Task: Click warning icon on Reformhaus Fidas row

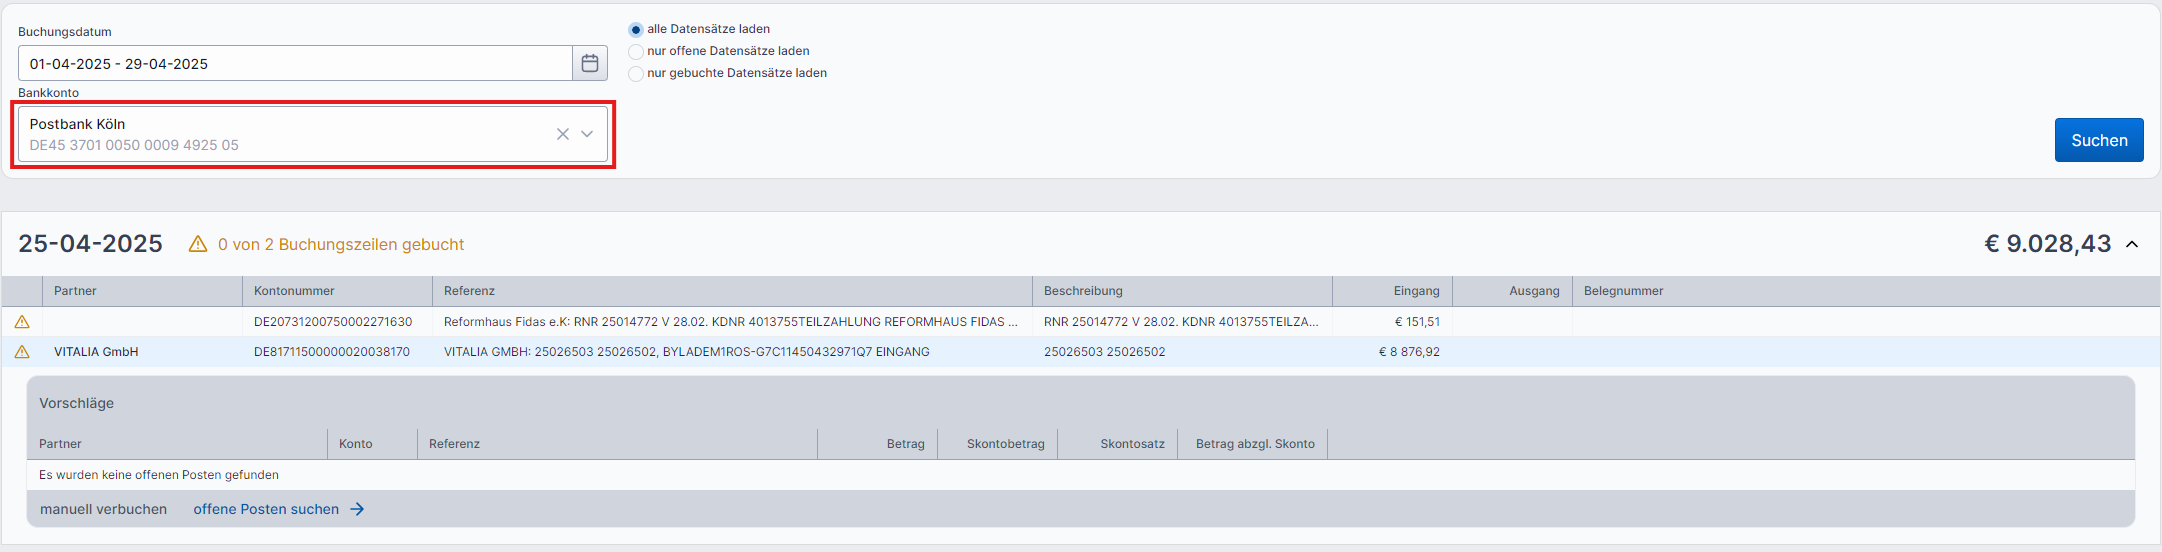Action: click(x=22, y=322)
